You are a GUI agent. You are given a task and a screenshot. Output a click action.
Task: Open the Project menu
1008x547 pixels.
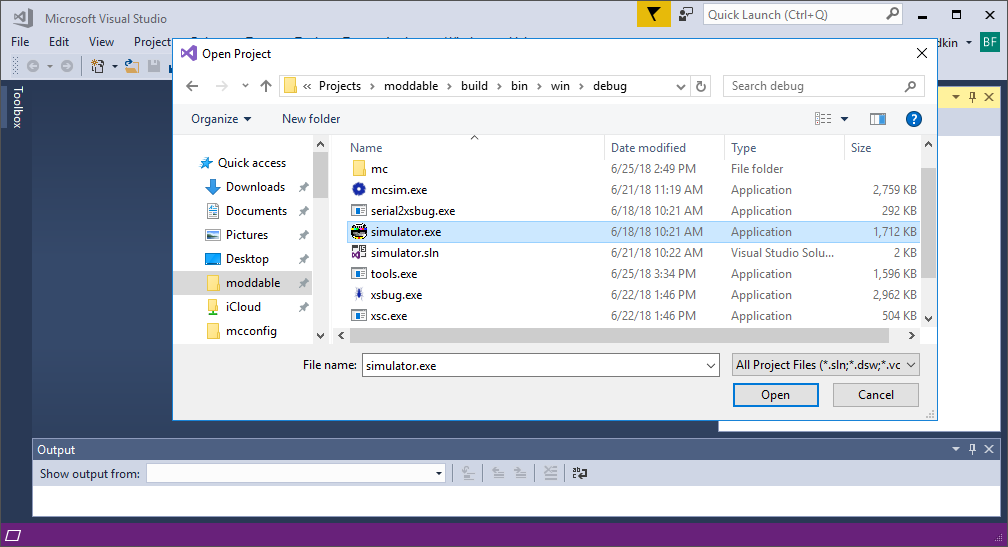152,42
